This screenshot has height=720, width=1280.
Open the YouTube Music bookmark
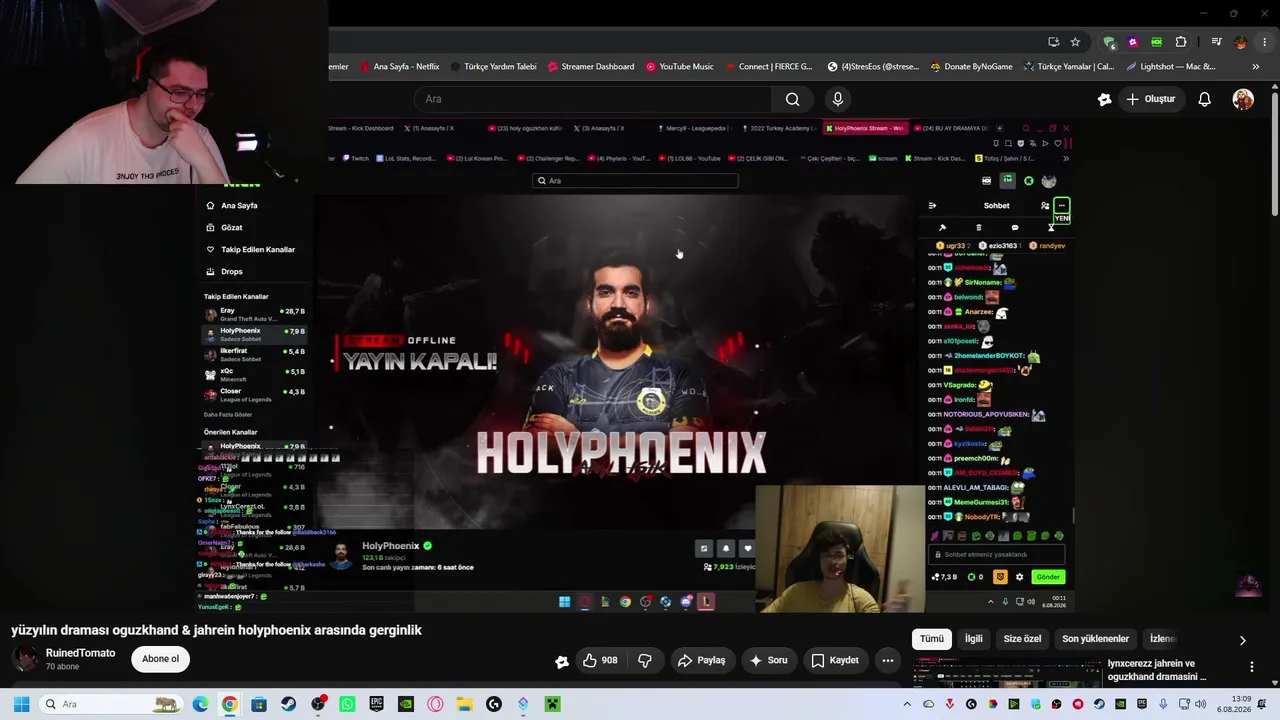pyautogui.click(x=680, y=67)
